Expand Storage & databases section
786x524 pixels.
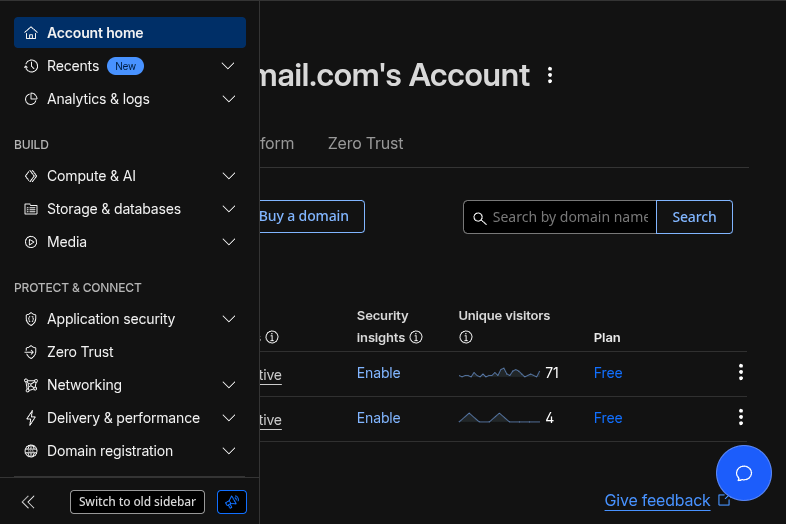pos(228,209)
